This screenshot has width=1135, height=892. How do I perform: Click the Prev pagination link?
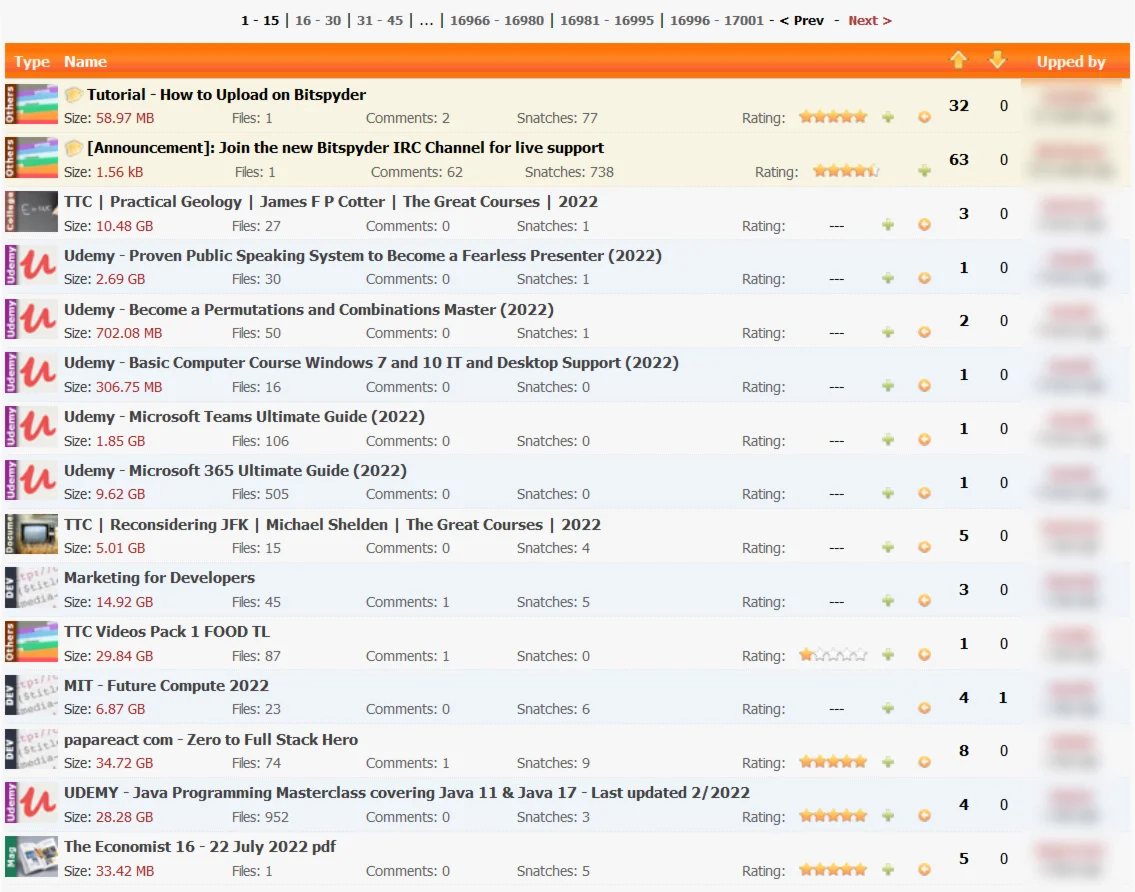coord(802,20)
